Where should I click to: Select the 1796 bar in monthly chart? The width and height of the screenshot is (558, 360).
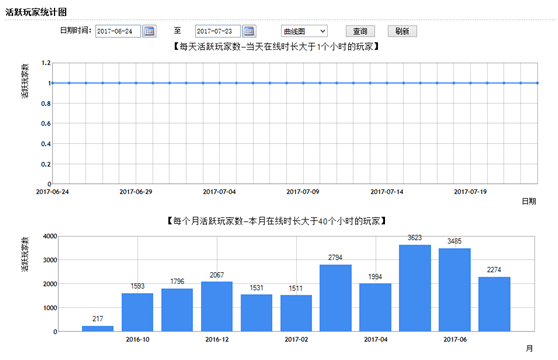(177, 310)
